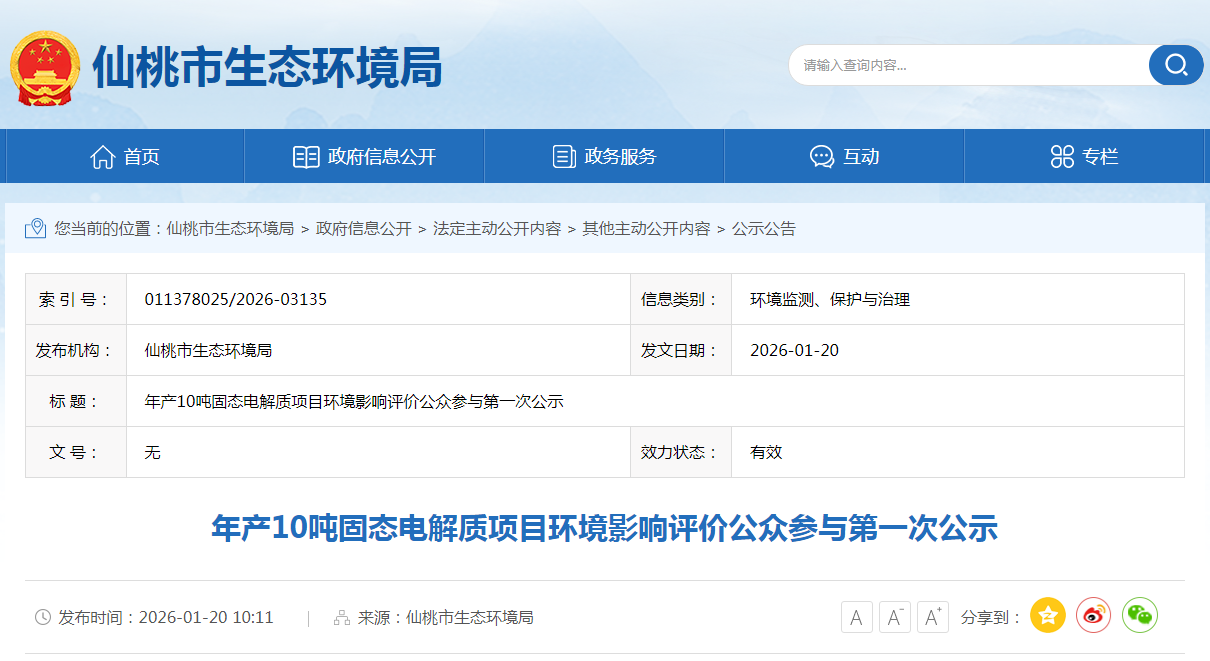The width and height of the screenshot is (1210, 661).
Task: Click the location pin icon in the breadcrumb
Action: [37, 229]
